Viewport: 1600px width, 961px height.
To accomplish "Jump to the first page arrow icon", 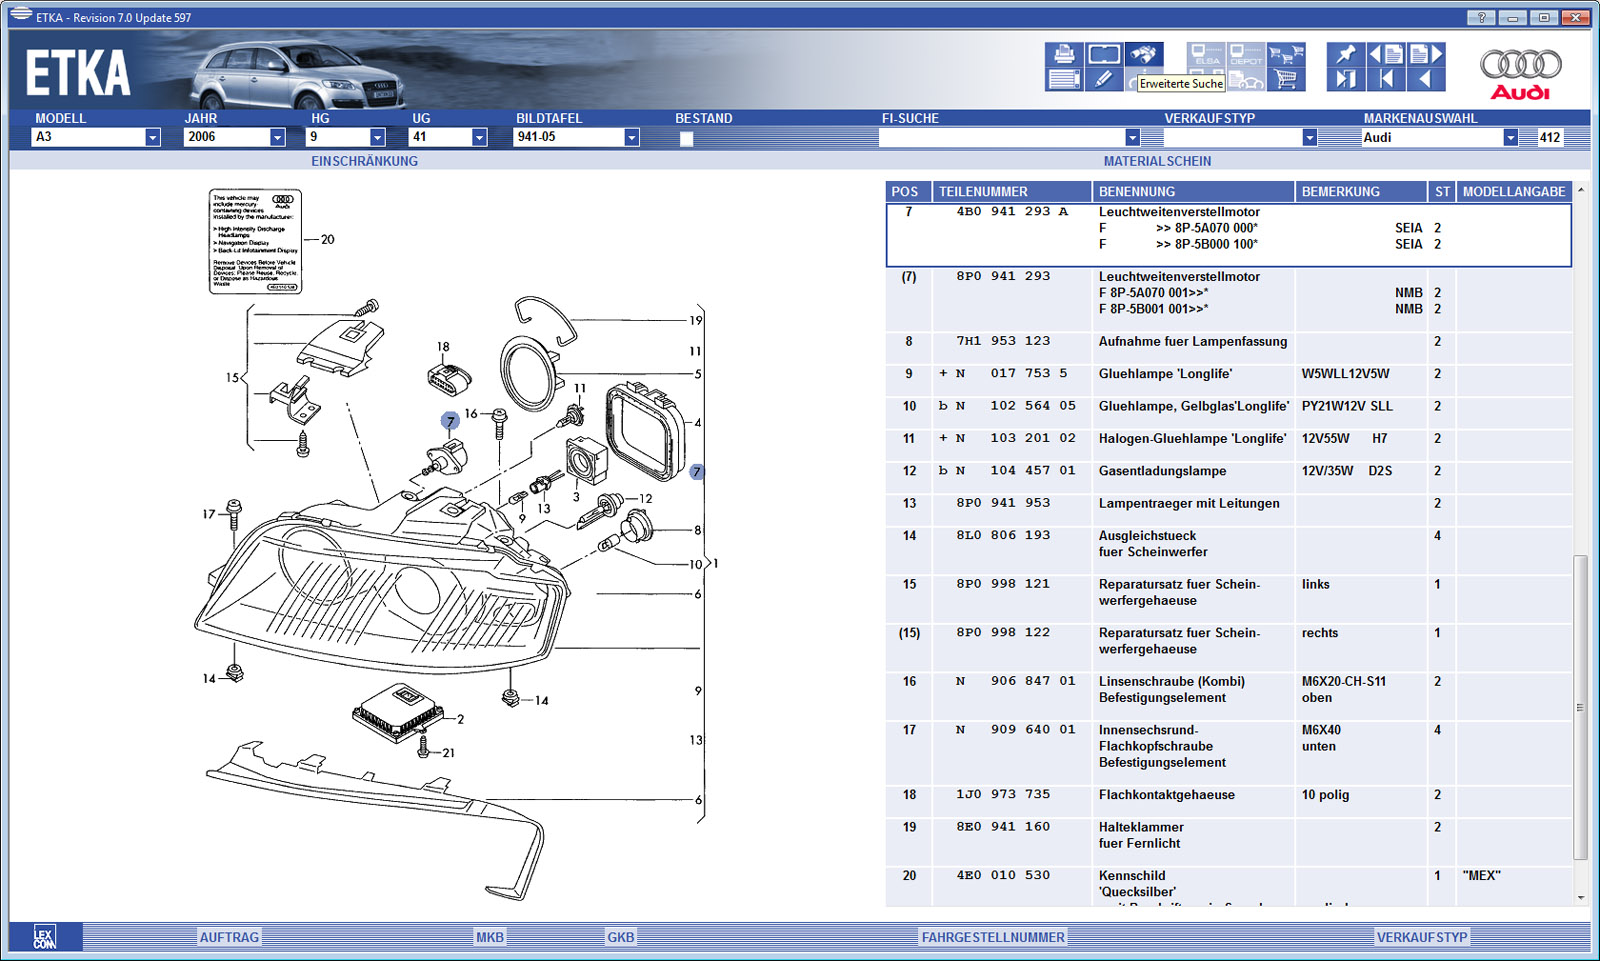I will pyautogui.click(x=1386, y=79).
